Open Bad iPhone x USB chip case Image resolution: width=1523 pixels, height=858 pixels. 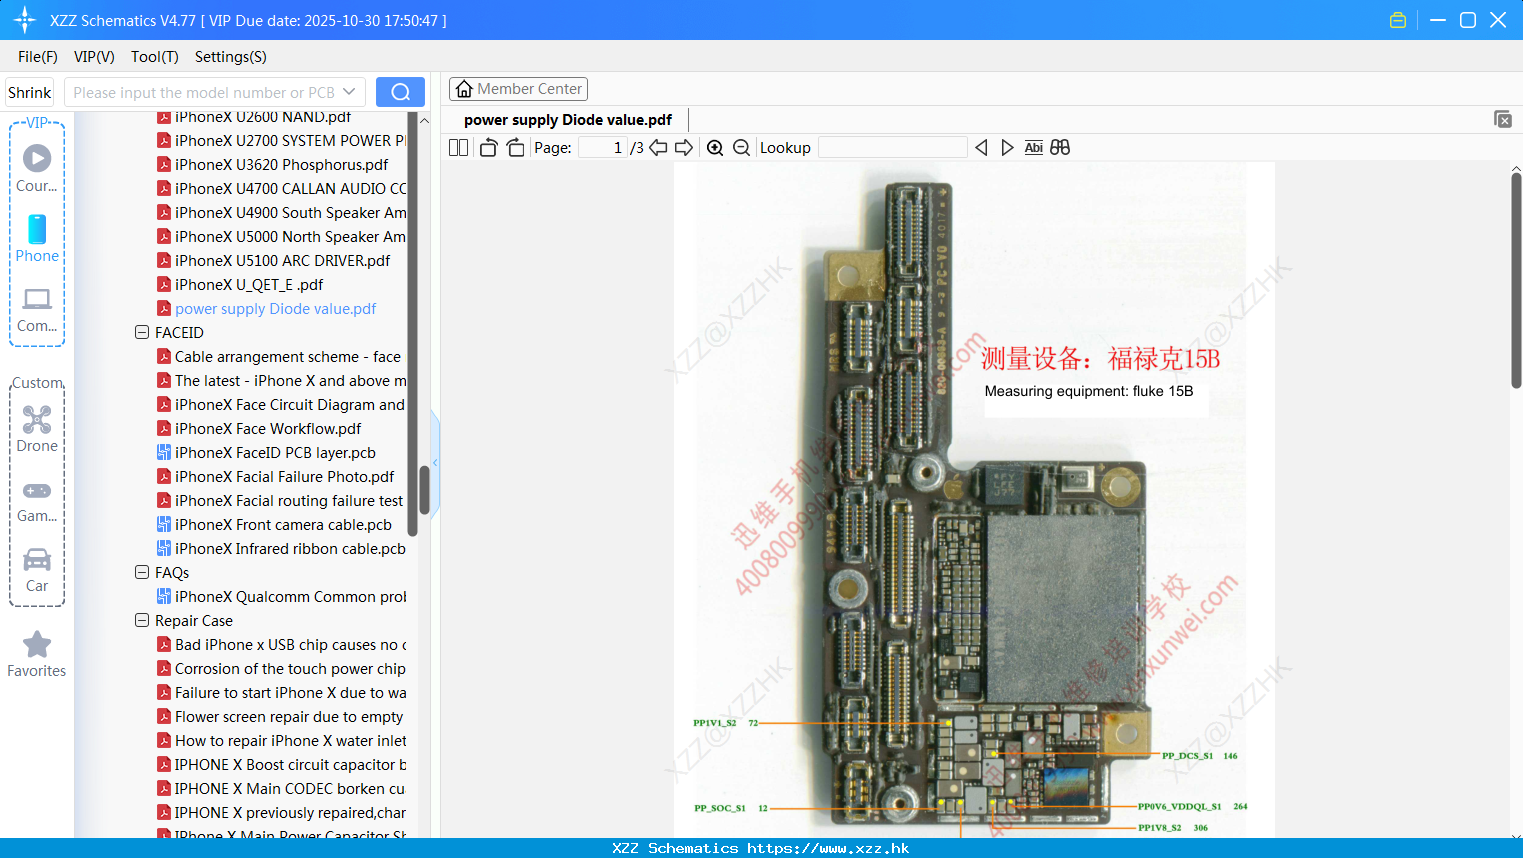point(282,644)
